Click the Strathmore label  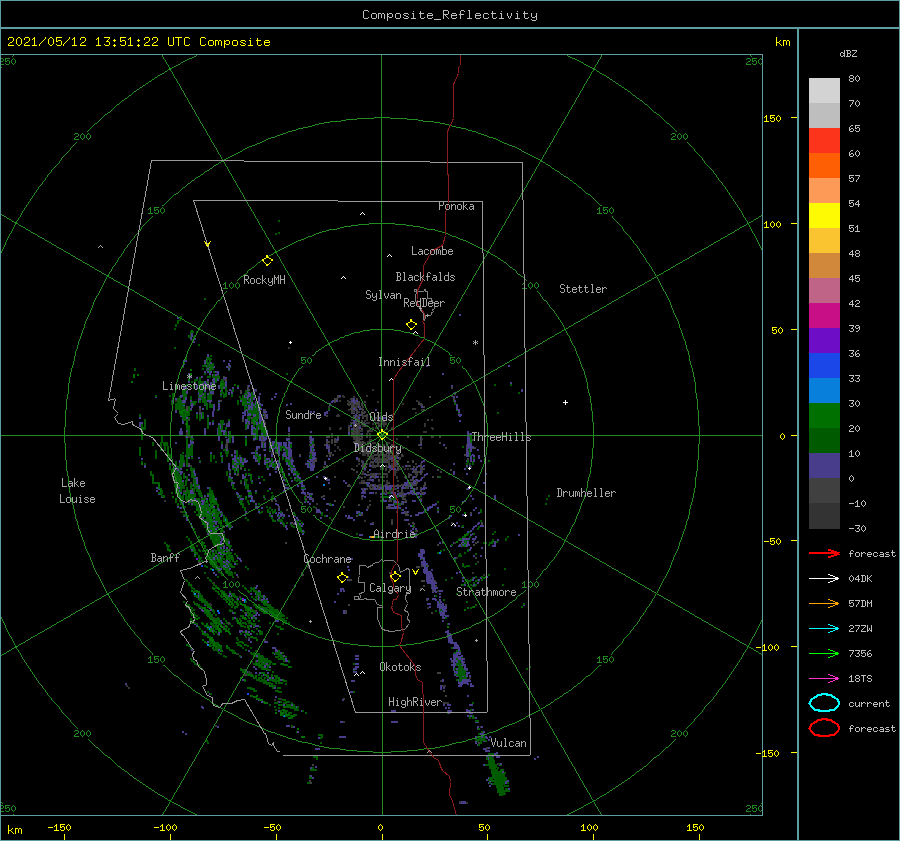click(x=486, y=592)
